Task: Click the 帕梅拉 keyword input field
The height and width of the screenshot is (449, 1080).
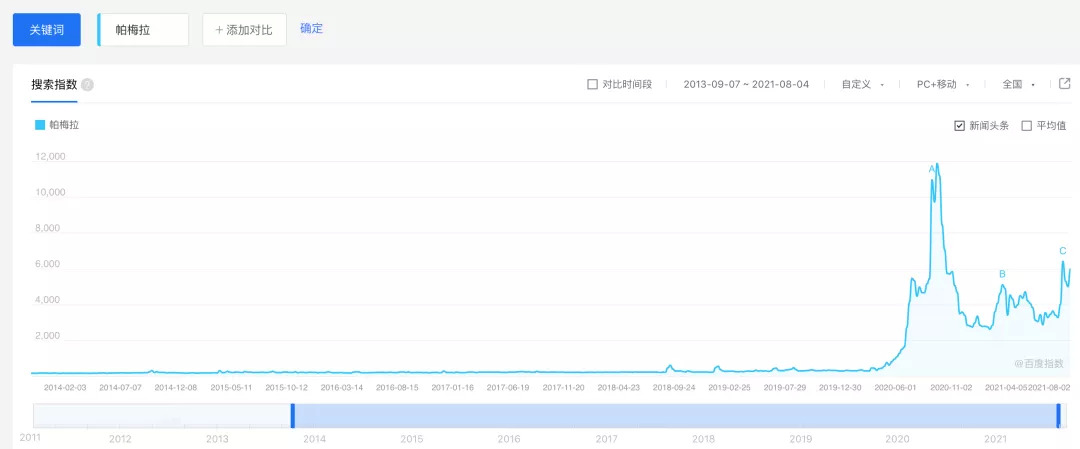Action: [145, 30]
